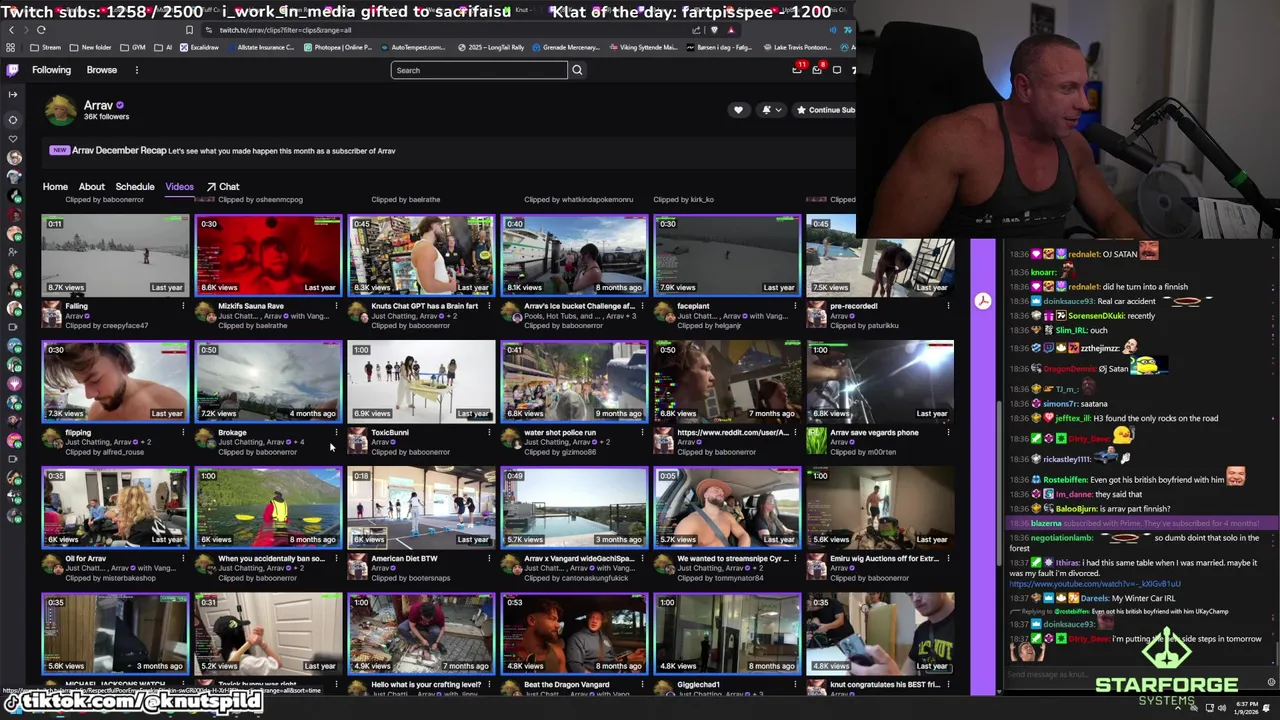This screenshot has height=720, width=1280.
Task: Open the apps grid in bookmarks bar
Action: (10, 47)
